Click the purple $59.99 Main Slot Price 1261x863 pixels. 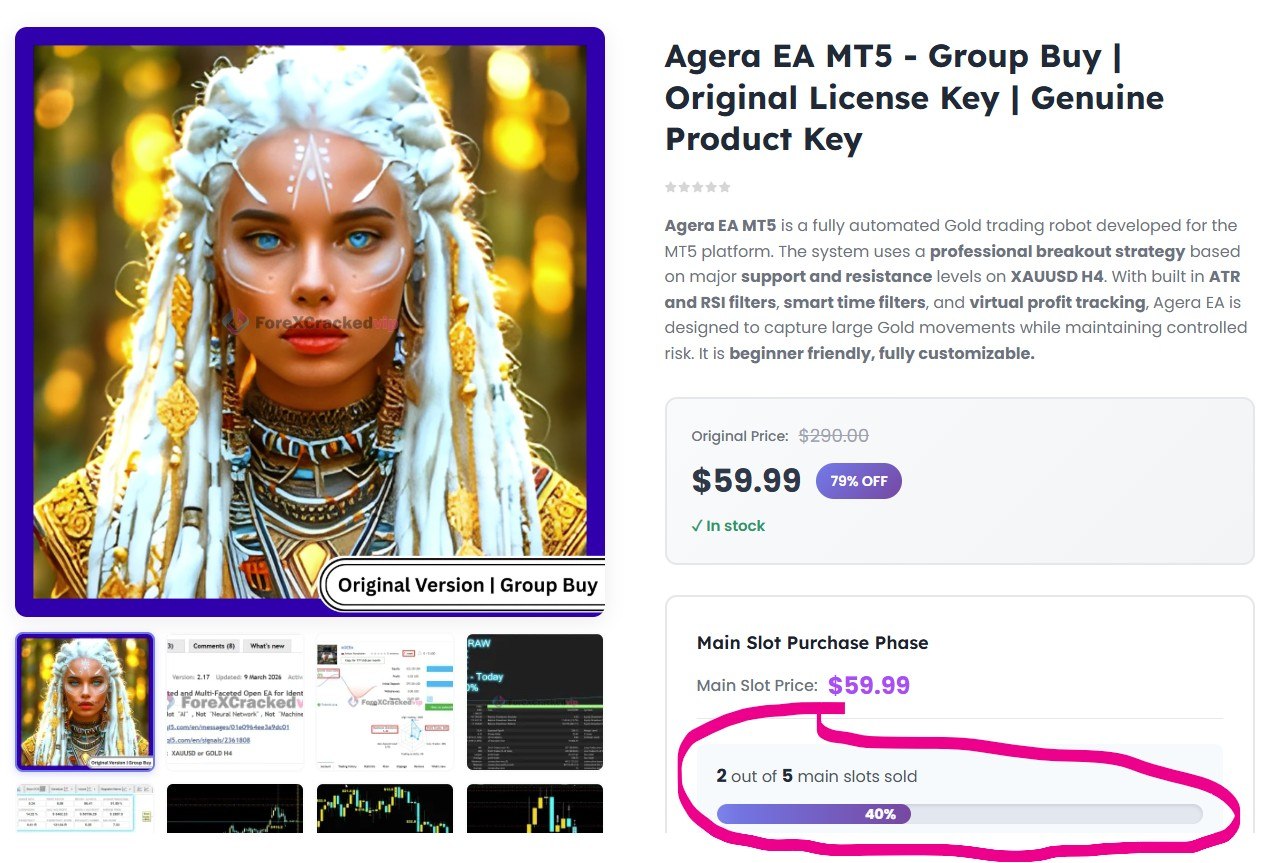click(869, 686)
